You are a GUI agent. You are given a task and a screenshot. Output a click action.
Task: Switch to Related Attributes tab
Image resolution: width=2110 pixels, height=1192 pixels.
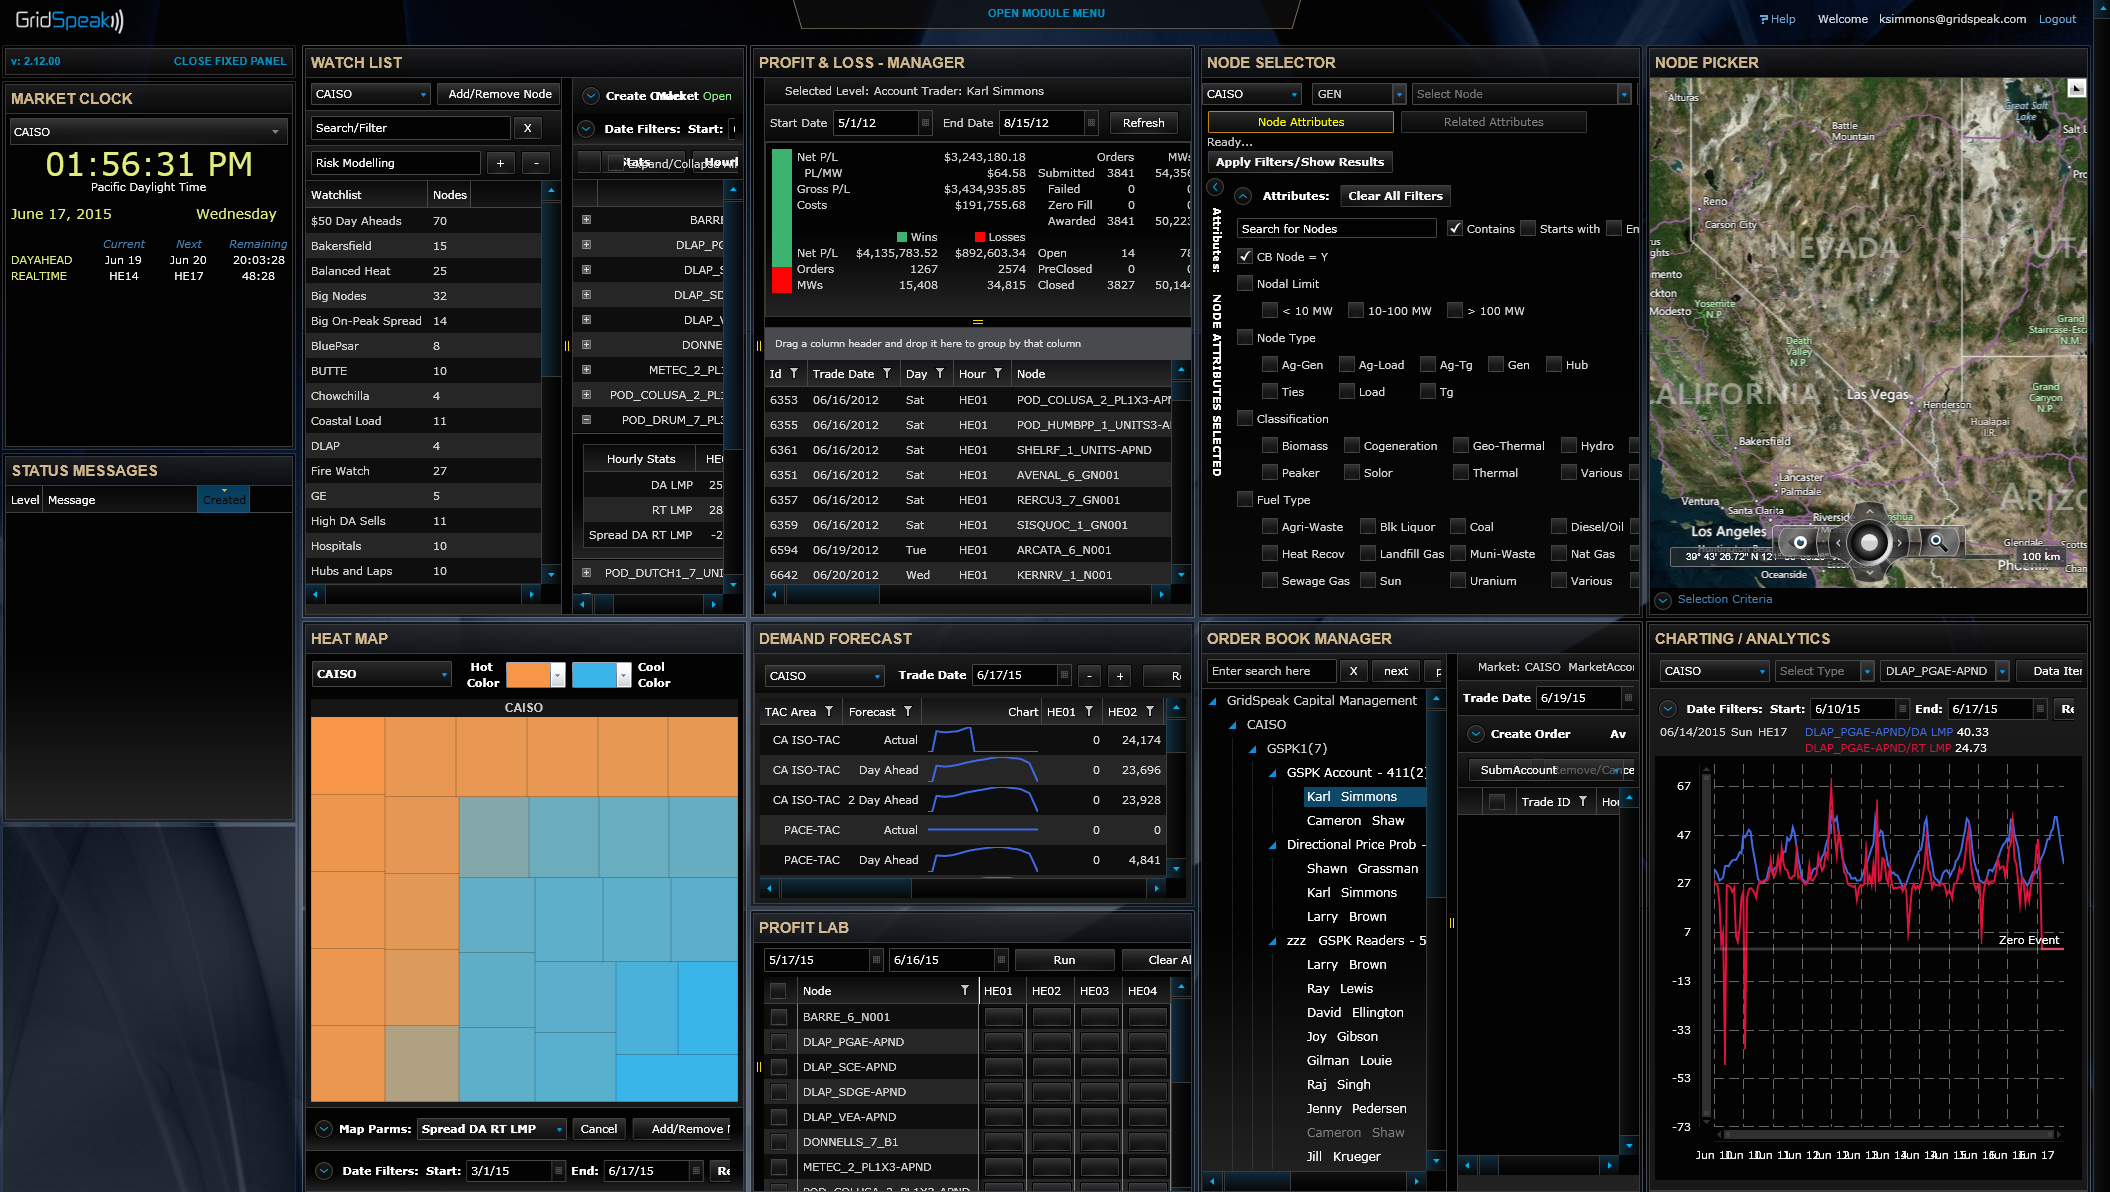coord(1493,122)
